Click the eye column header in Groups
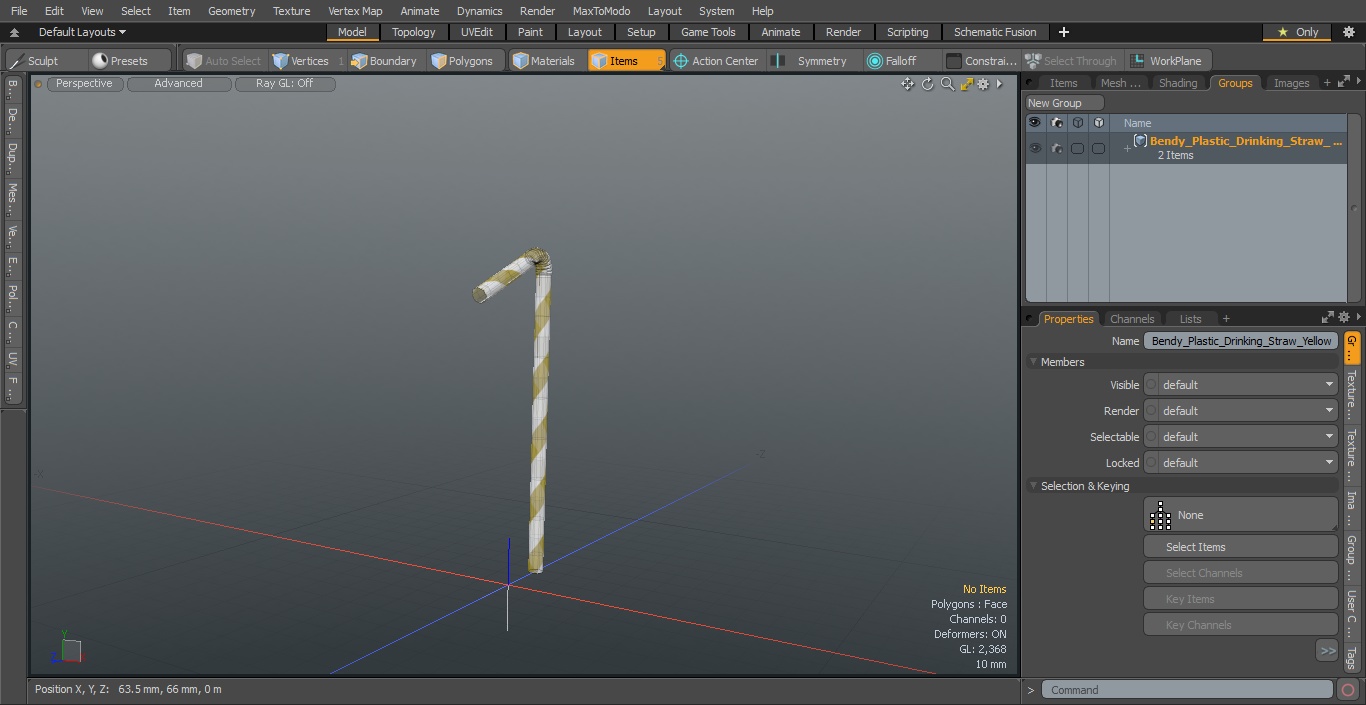The image size is (1366, 705). coord(1035,123)
